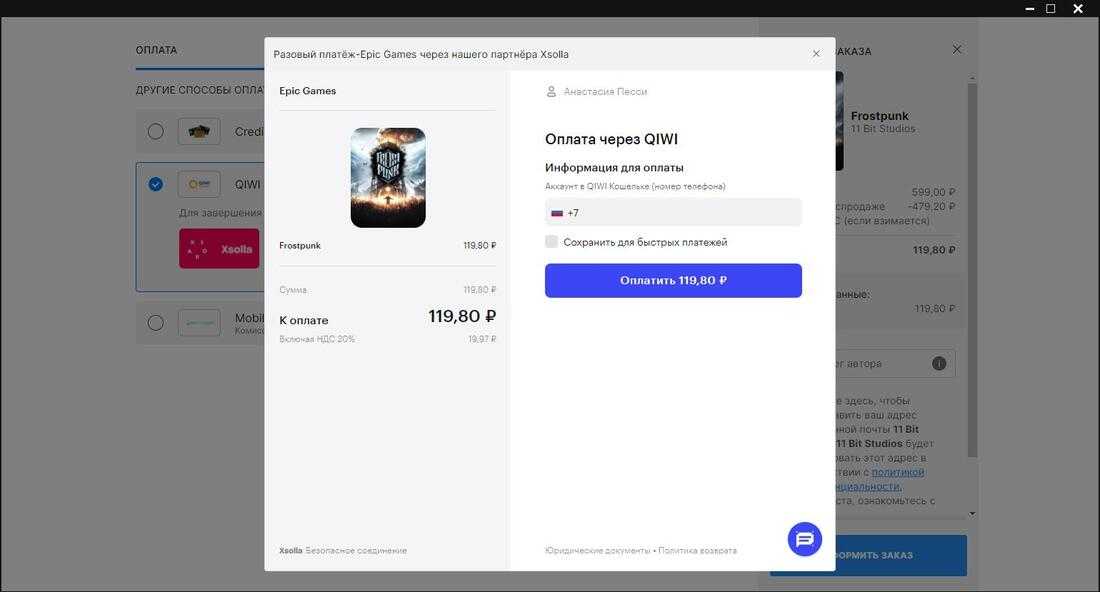The width and height of the screenshot is (1100, 592).
Task: Maximize the application window
Action: (1050, 9)
